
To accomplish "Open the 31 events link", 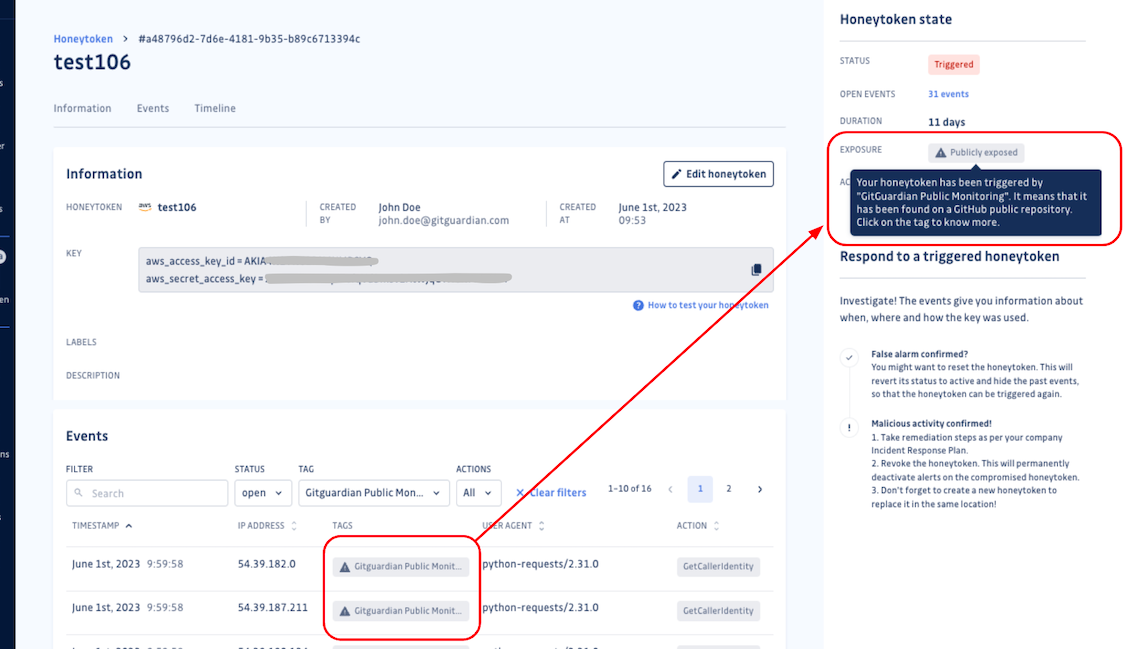I will 949,93.
